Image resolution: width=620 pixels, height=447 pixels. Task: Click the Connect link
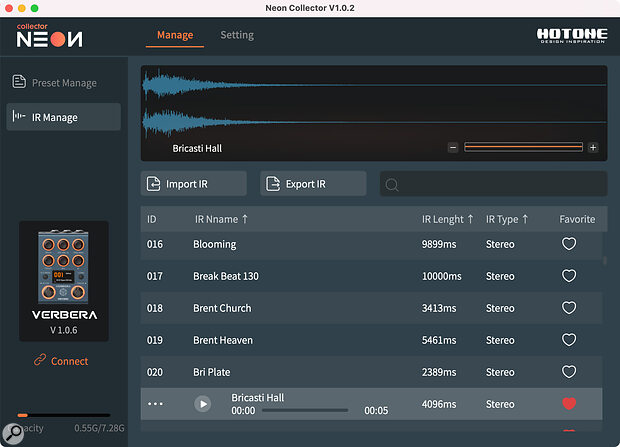(x=70, y=361)
